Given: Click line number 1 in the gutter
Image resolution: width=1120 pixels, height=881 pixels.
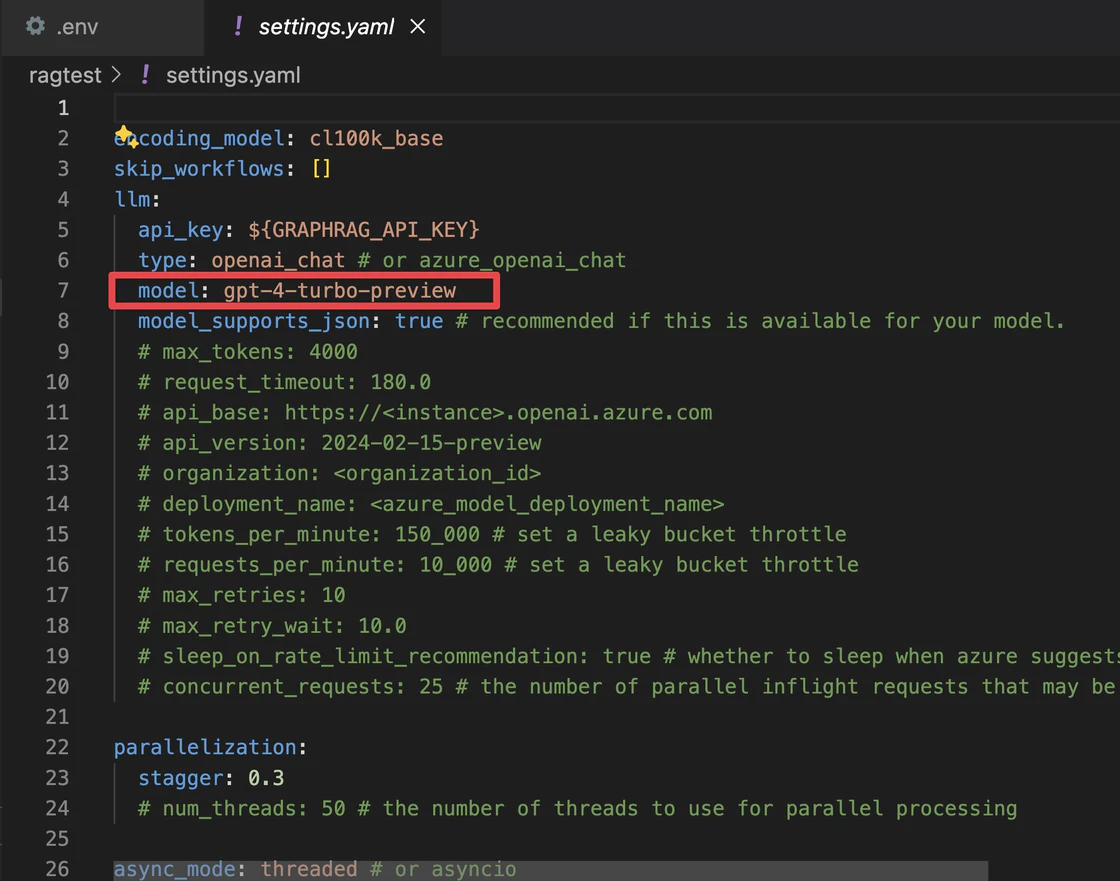Looking at the screenshot, I should pos(63,108).
